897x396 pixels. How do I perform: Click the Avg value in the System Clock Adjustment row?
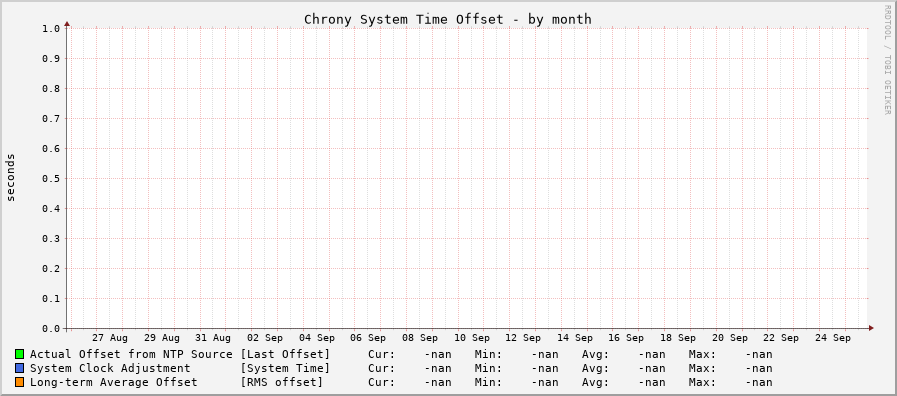[x=652, y=368]
